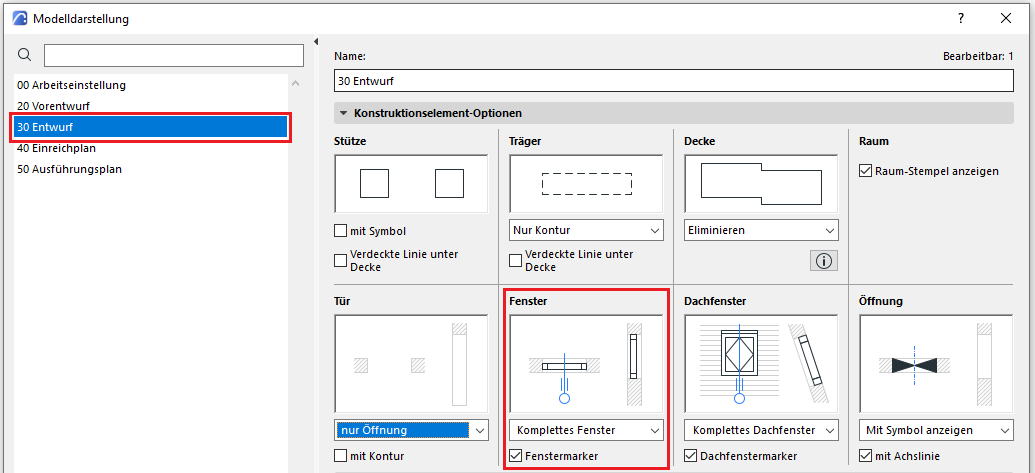Open the Träger Nur Kontur dropdown
Viewport: 1035px width, 473px height.
(x=586, y=230)
